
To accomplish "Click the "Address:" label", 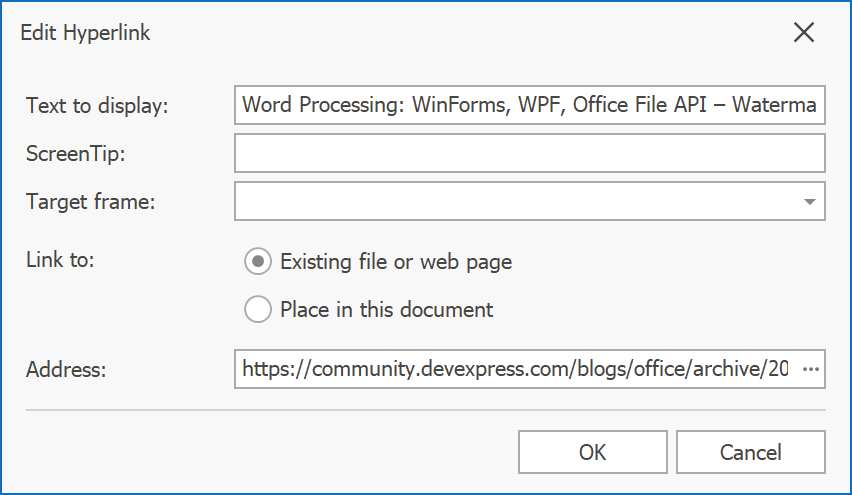I will (x=66, y=370).
